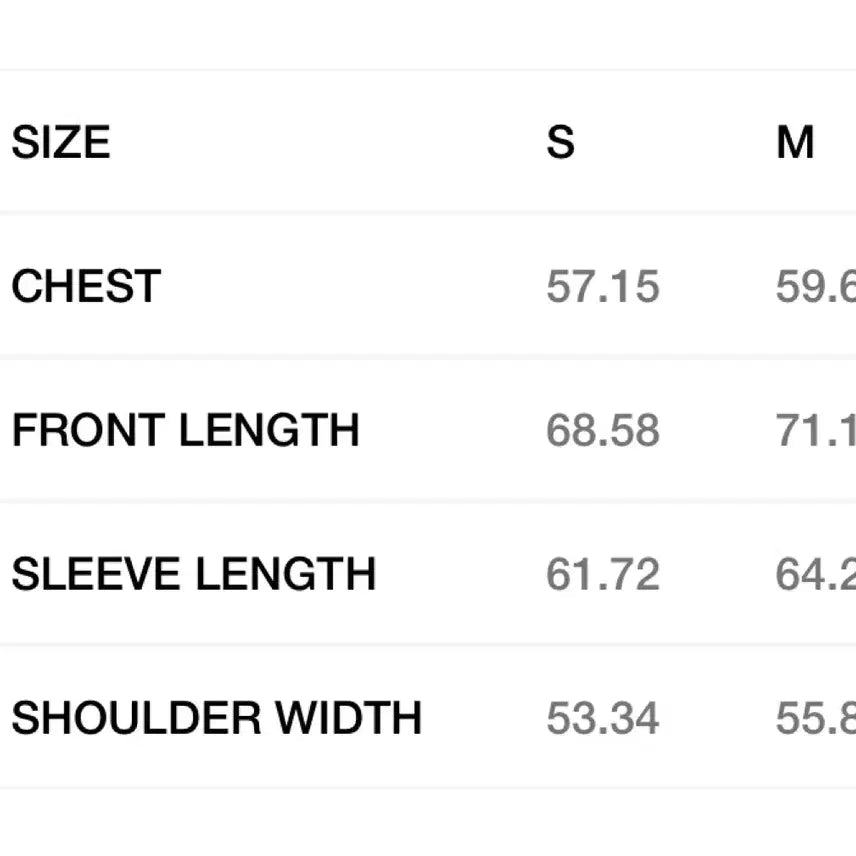
Task: Click the M size column header
Action: pyautogui.click(x=795, y=142)
